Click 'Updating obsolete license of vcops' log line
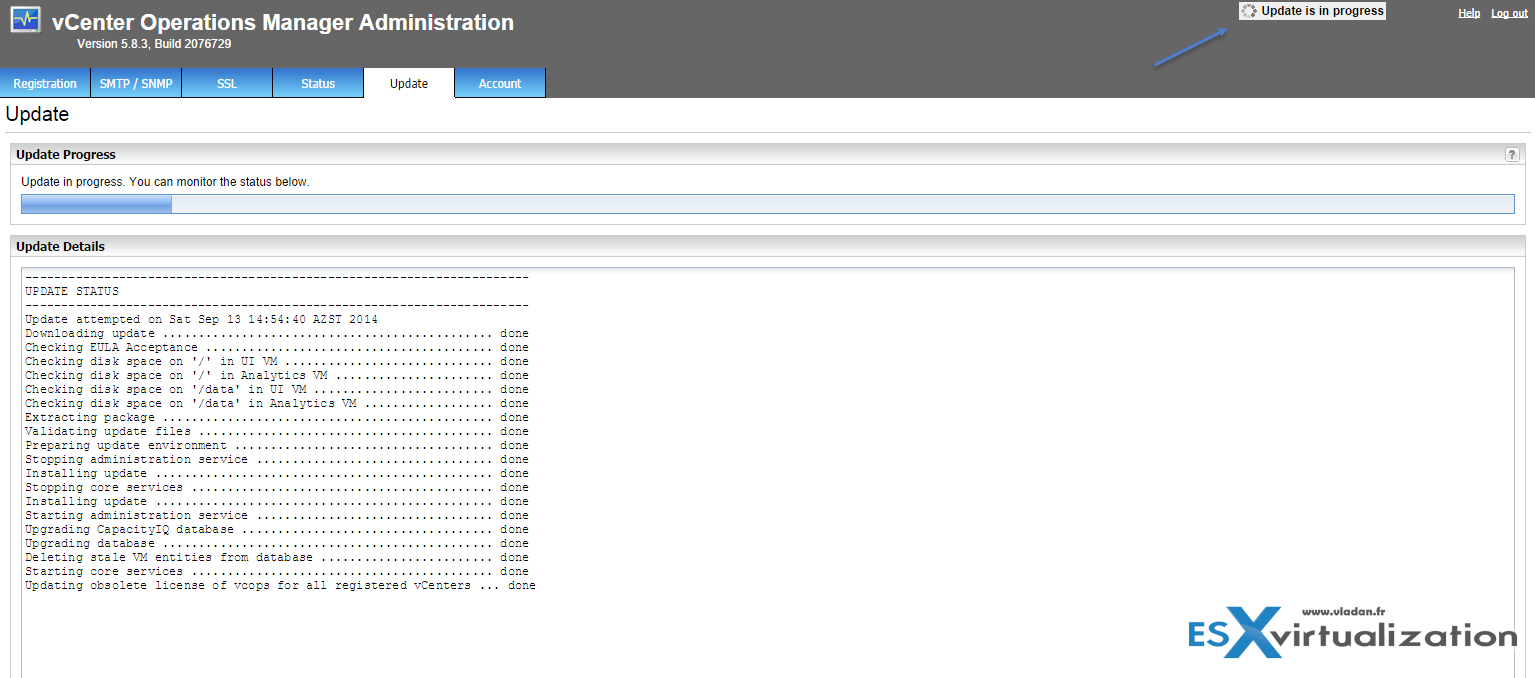Image resolution: width=1535 pixels, height=678 pixels. tap(280, 585)
